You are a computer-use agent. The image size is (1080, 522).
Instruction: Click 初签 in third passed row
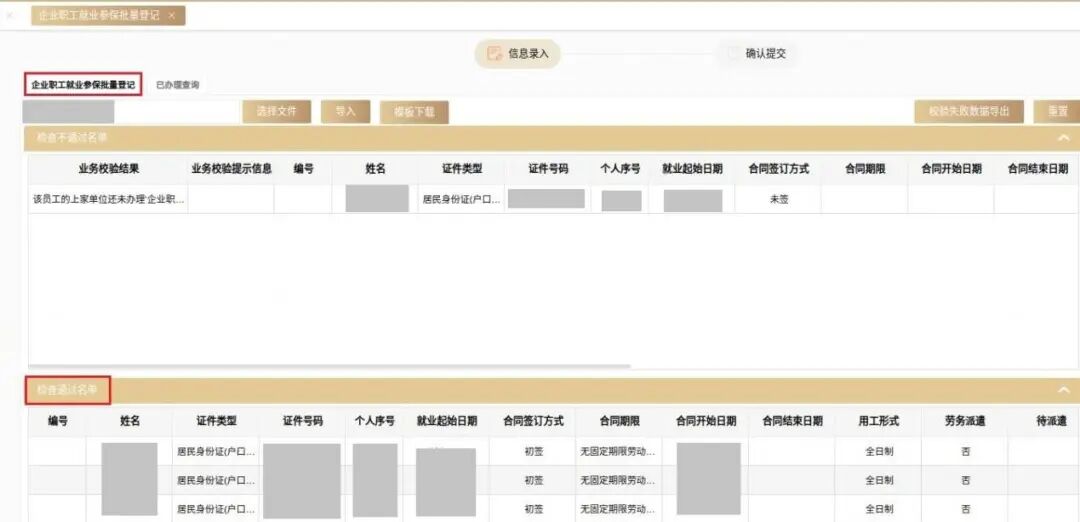point(534,510)
